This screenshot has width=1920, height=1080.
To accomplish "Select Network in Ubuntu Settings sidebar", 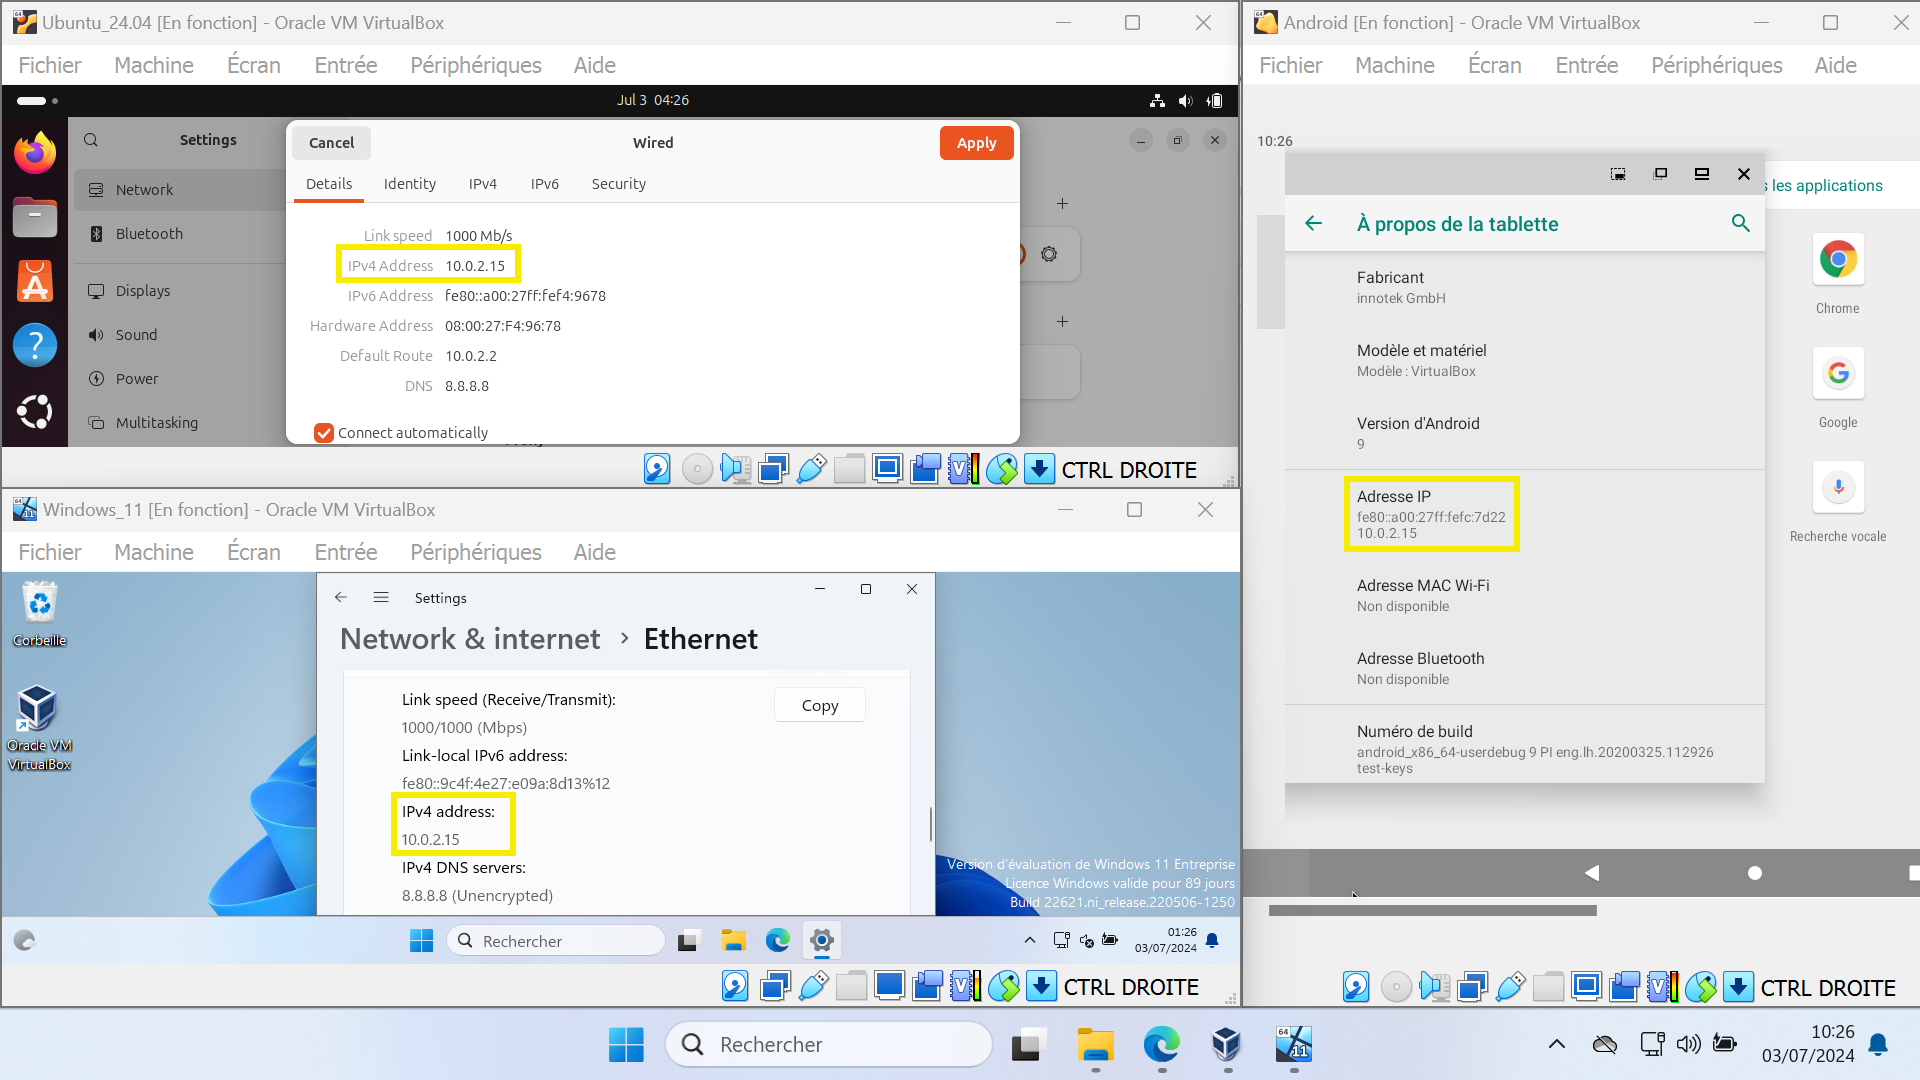I will point(180,190).
